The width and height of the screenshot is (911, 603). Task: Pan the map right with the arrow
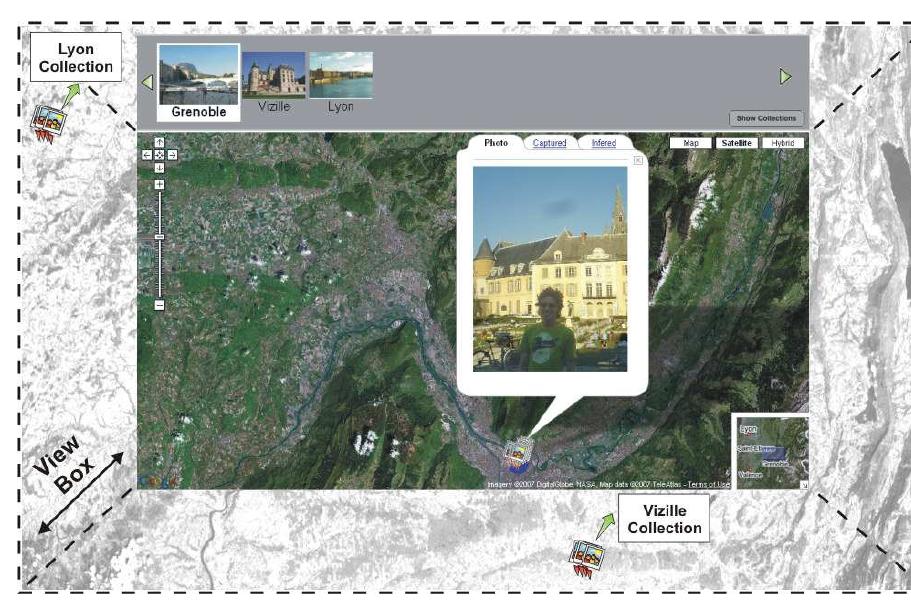pos(172,155)
